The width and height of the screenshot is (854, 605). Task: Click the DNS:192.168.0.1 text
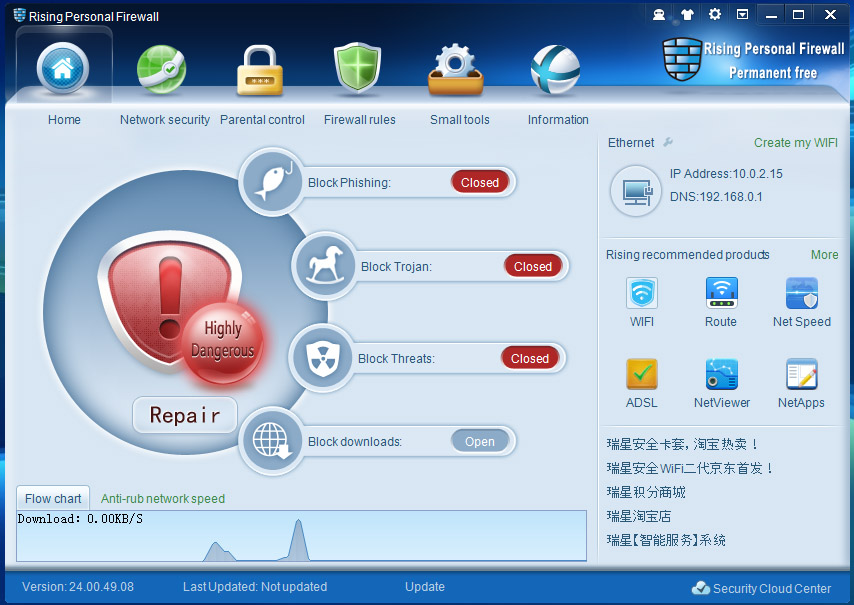(x=716, y=197)
